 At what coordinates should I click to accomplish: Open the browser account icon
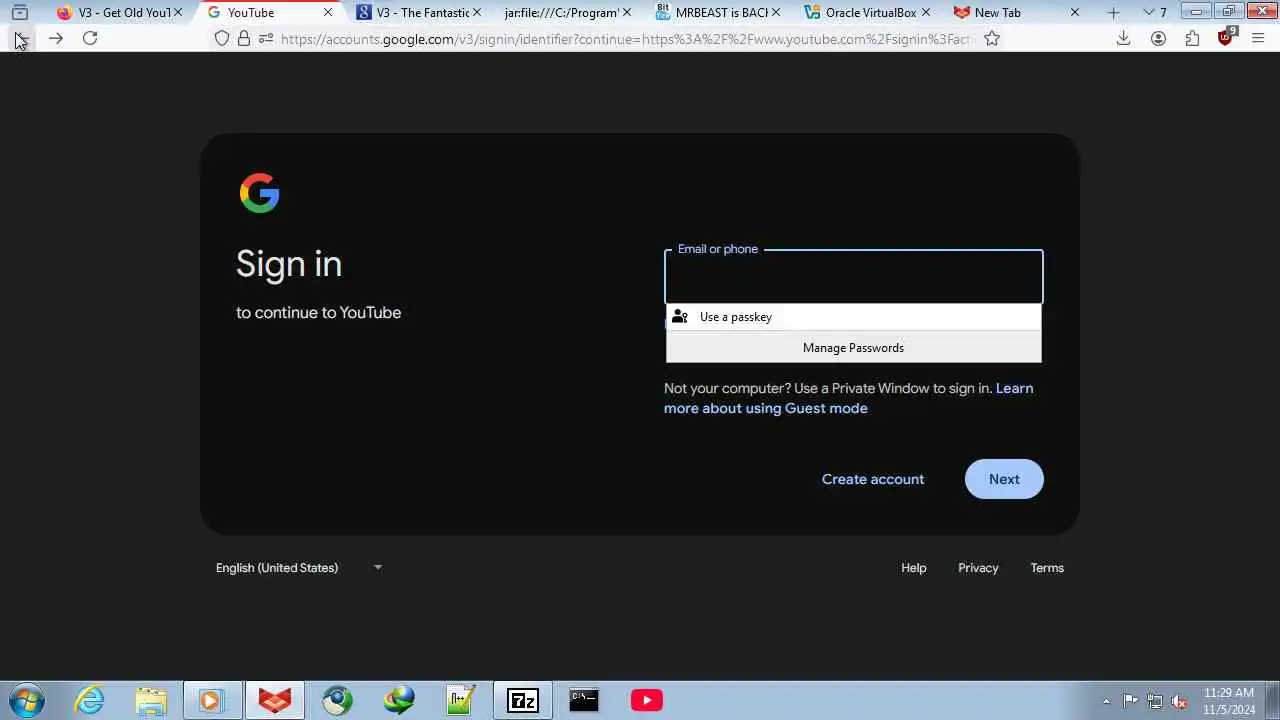pyautogui.click(x=1158, y=38)
